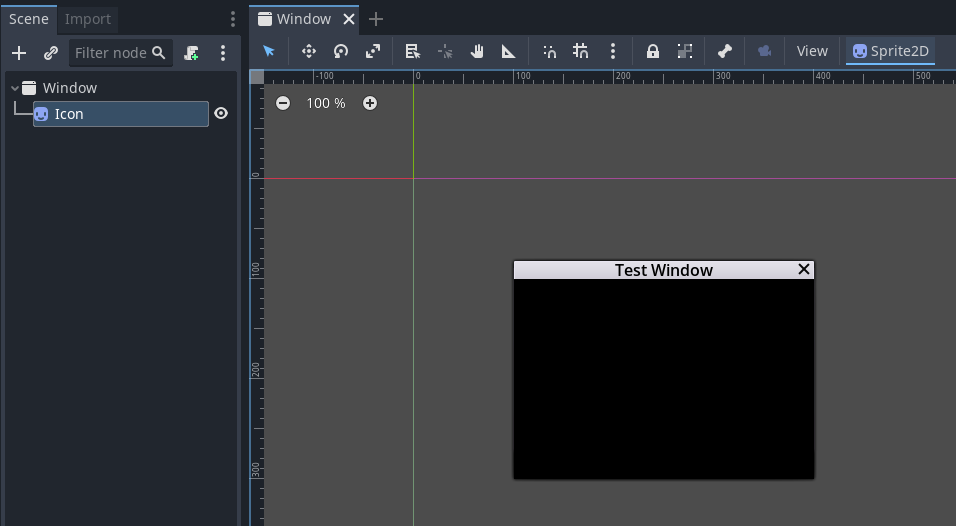The height and width of the screenshot is (526, 956).
Task: Close the Test Window preview
Action: pyautogui.click(x=804, y=269)
